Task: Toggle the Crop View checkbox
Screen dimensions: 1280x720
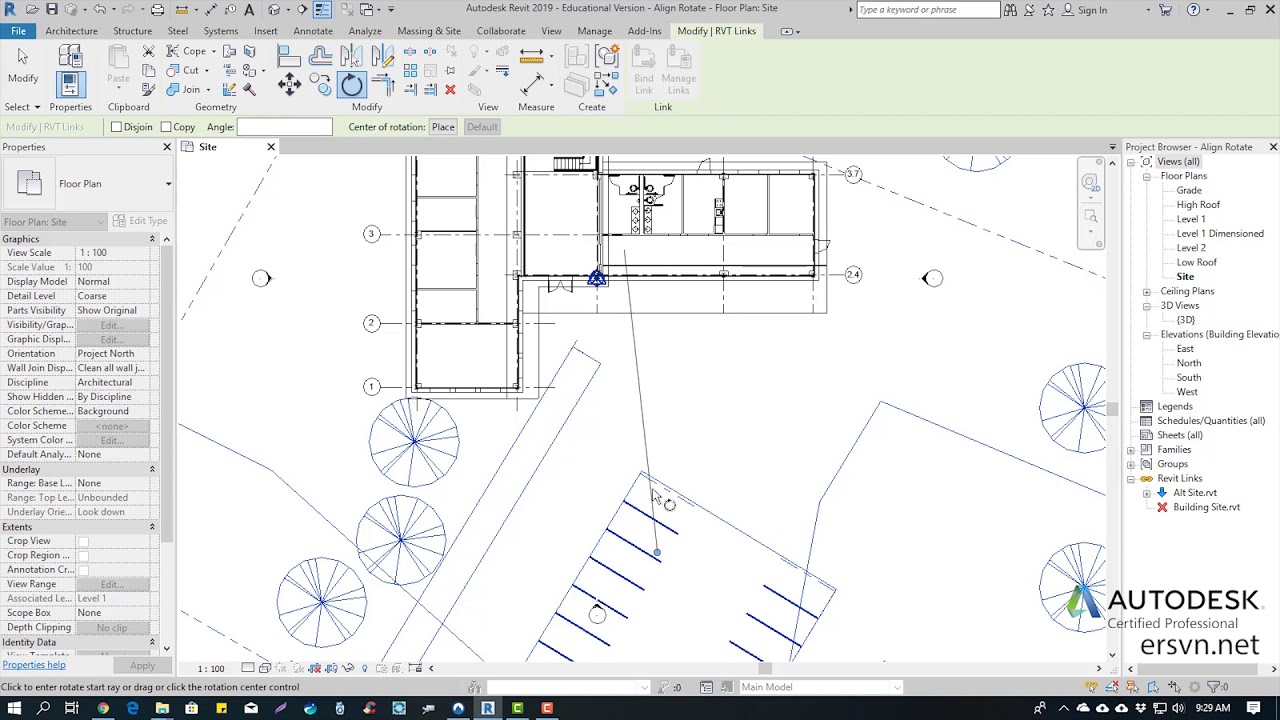Action: click(84, 541)
